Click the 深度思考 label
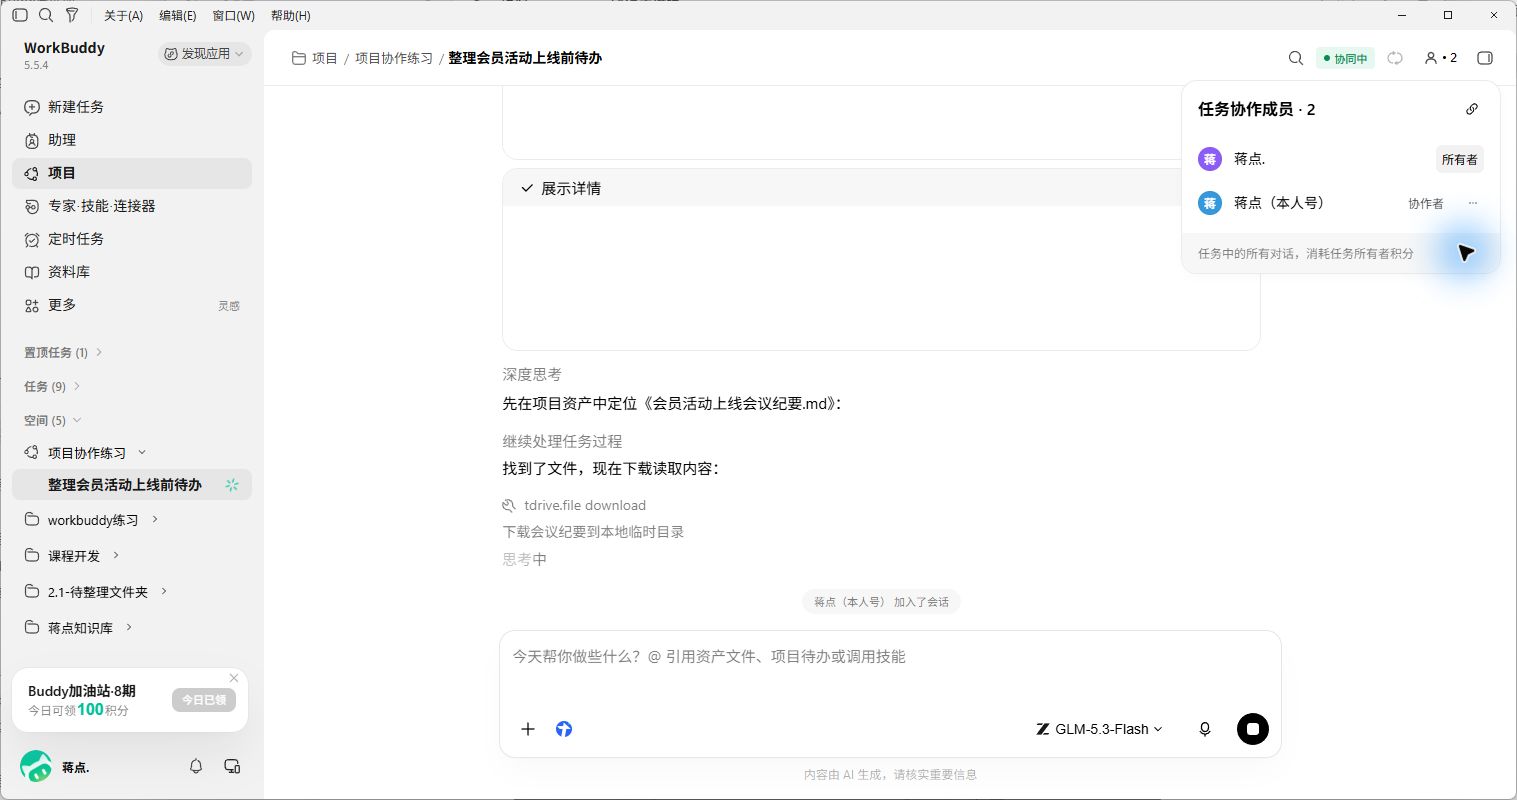 pyautogui.click(x=532, y=375)
